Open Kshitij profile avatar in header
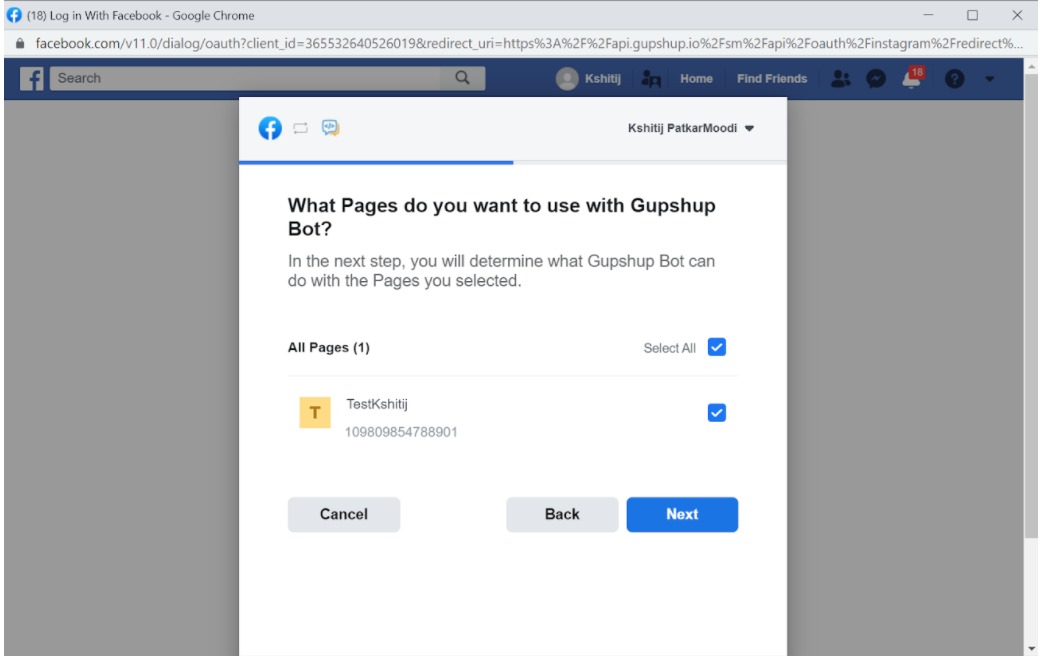 pyautogui.click(x=566, y=78)
